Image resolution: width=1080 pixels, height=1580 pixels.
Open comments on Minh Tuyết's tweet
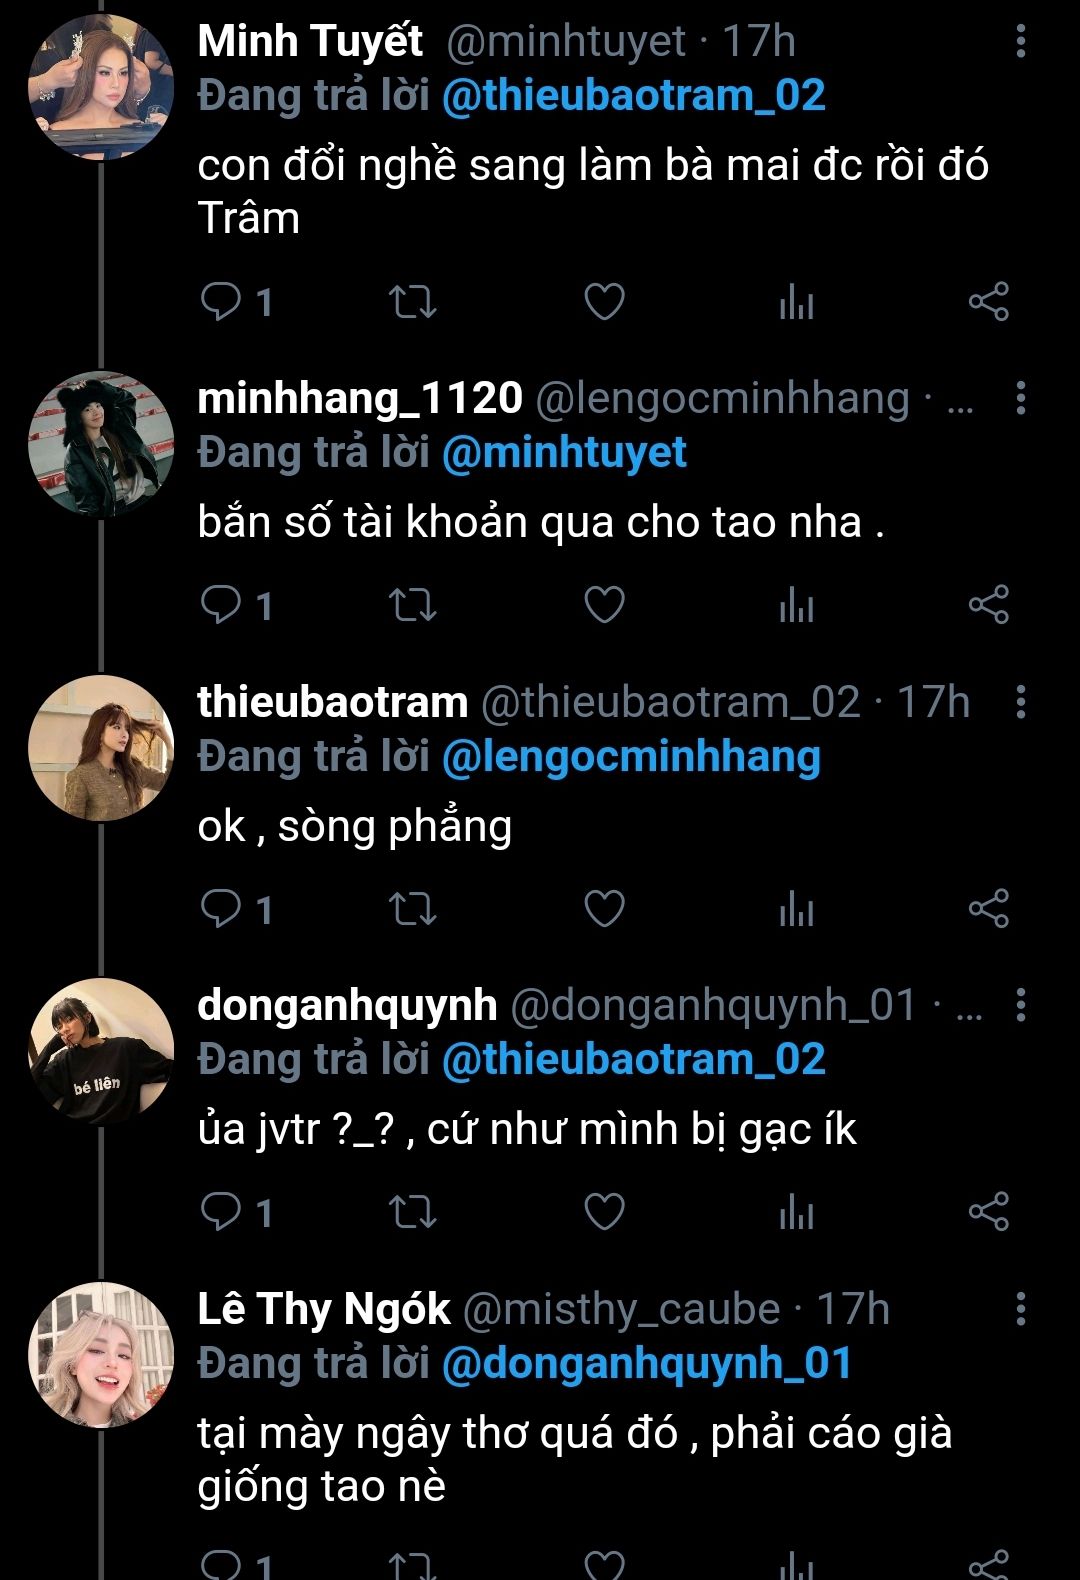coord(221,301)
